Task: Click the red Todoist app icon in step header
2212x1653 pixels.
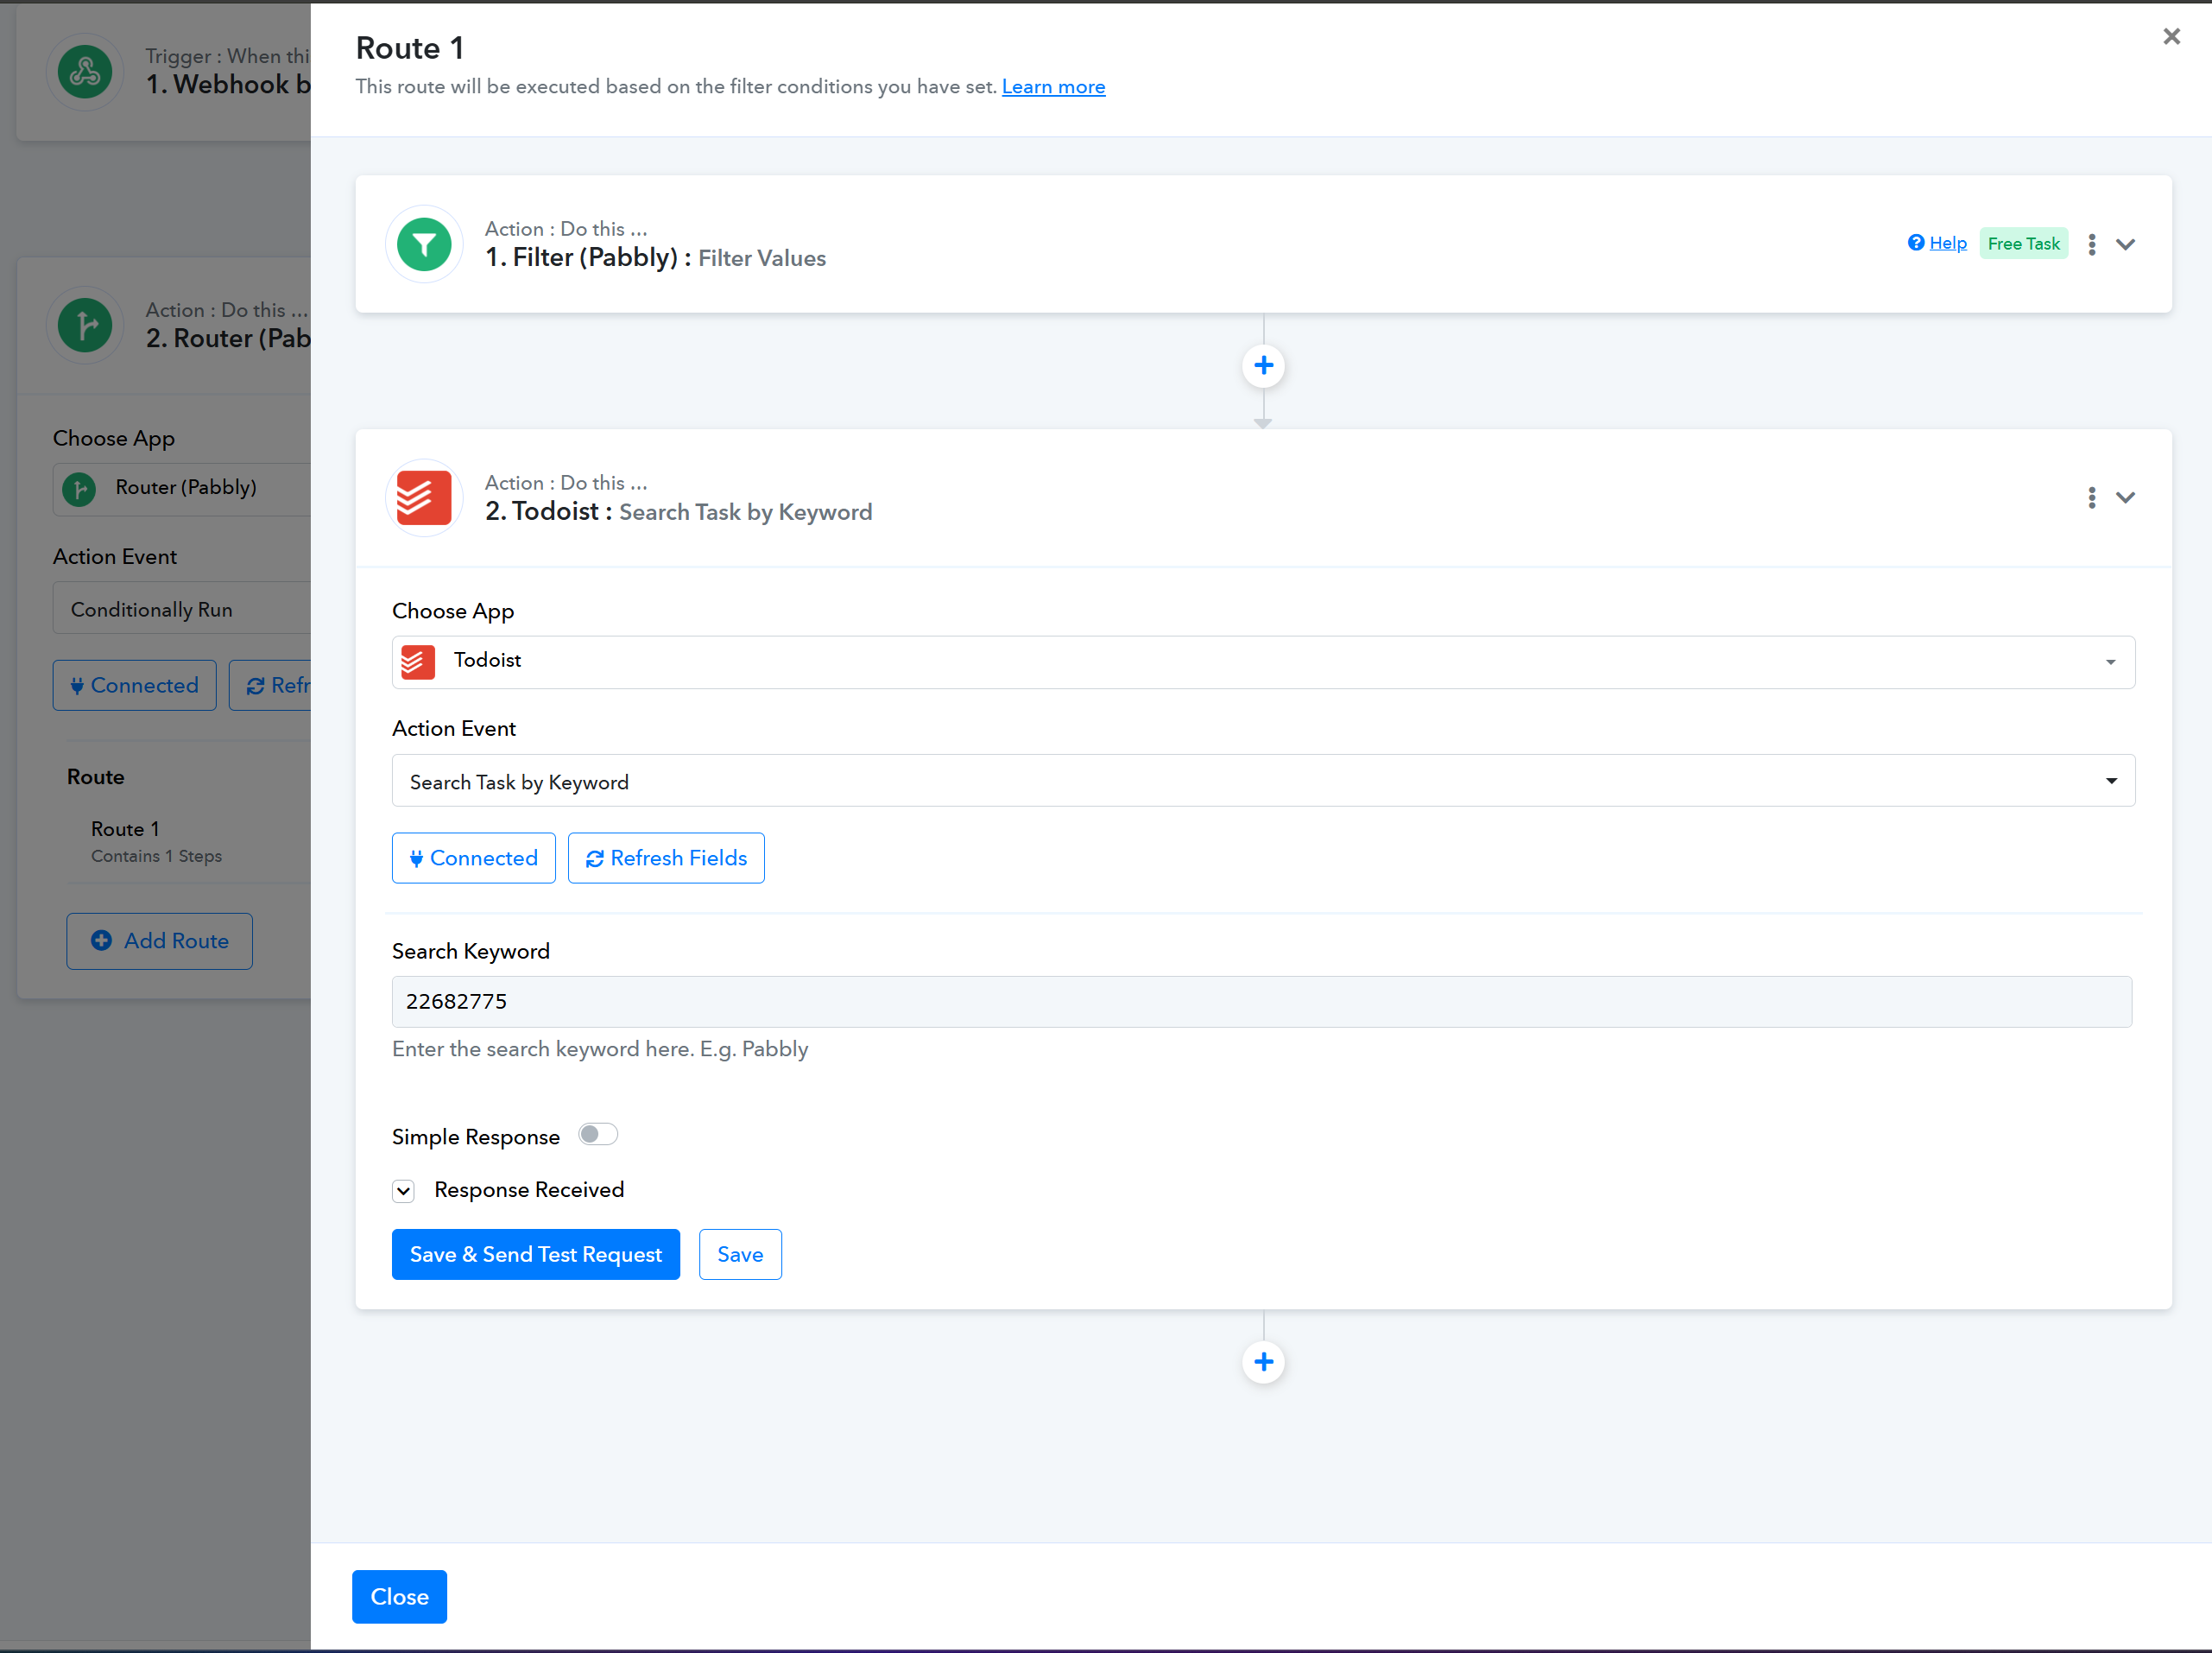Action: (424, 498)
